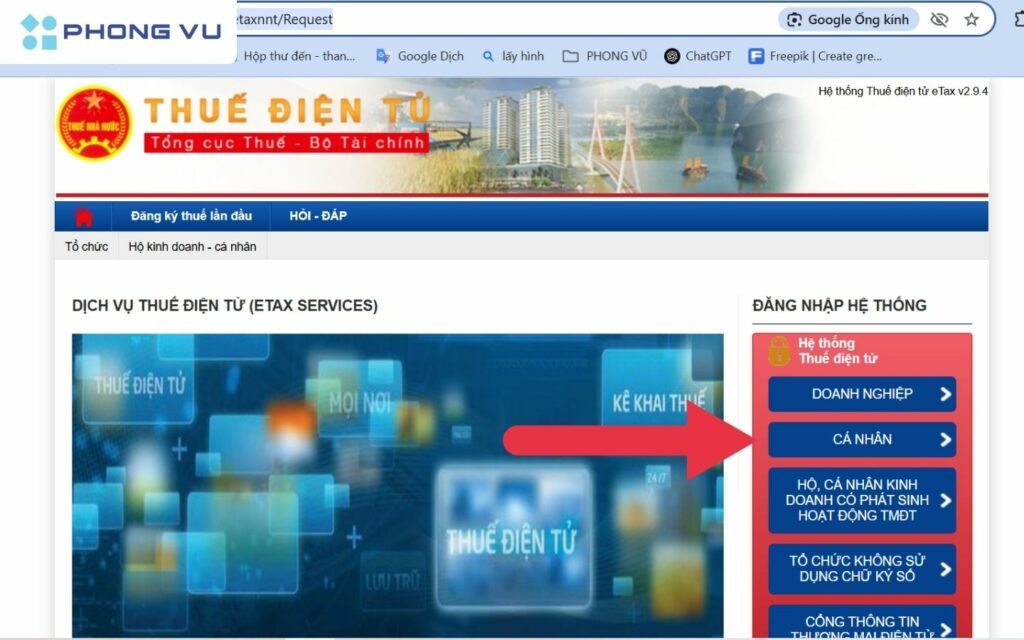This screenshot has height=640, width=1024.
Task: Open Google Ống kính lens button
Action: click(x=847, y=19)
